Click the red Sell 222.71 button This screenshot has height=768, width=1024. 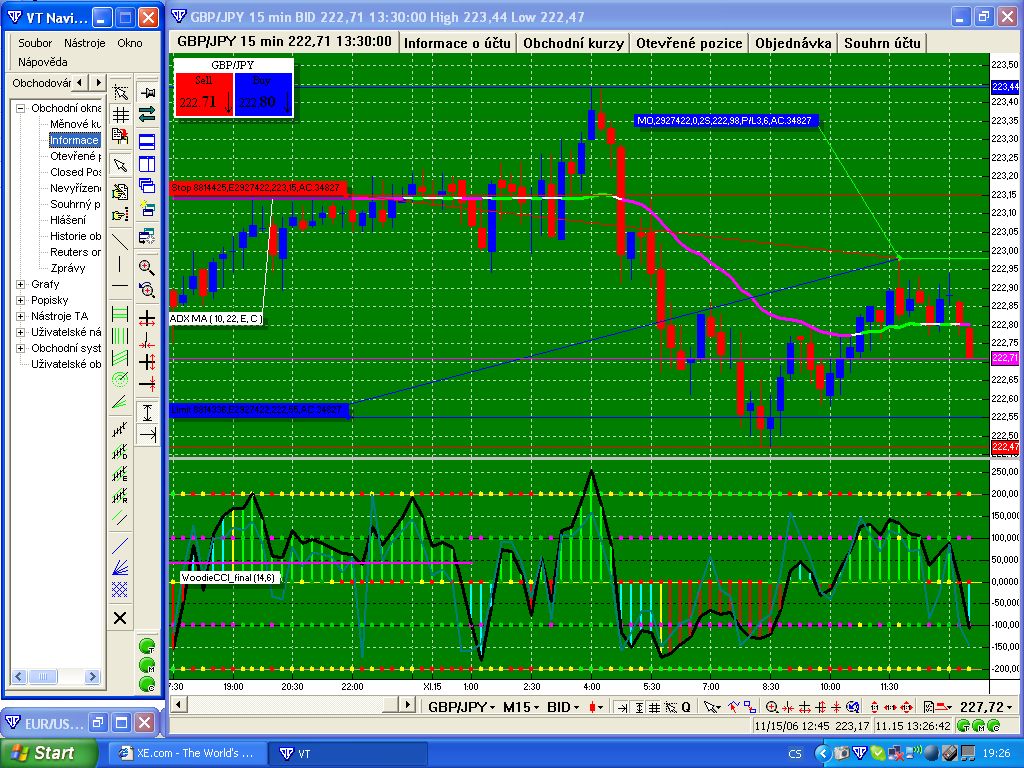[204, 94]
